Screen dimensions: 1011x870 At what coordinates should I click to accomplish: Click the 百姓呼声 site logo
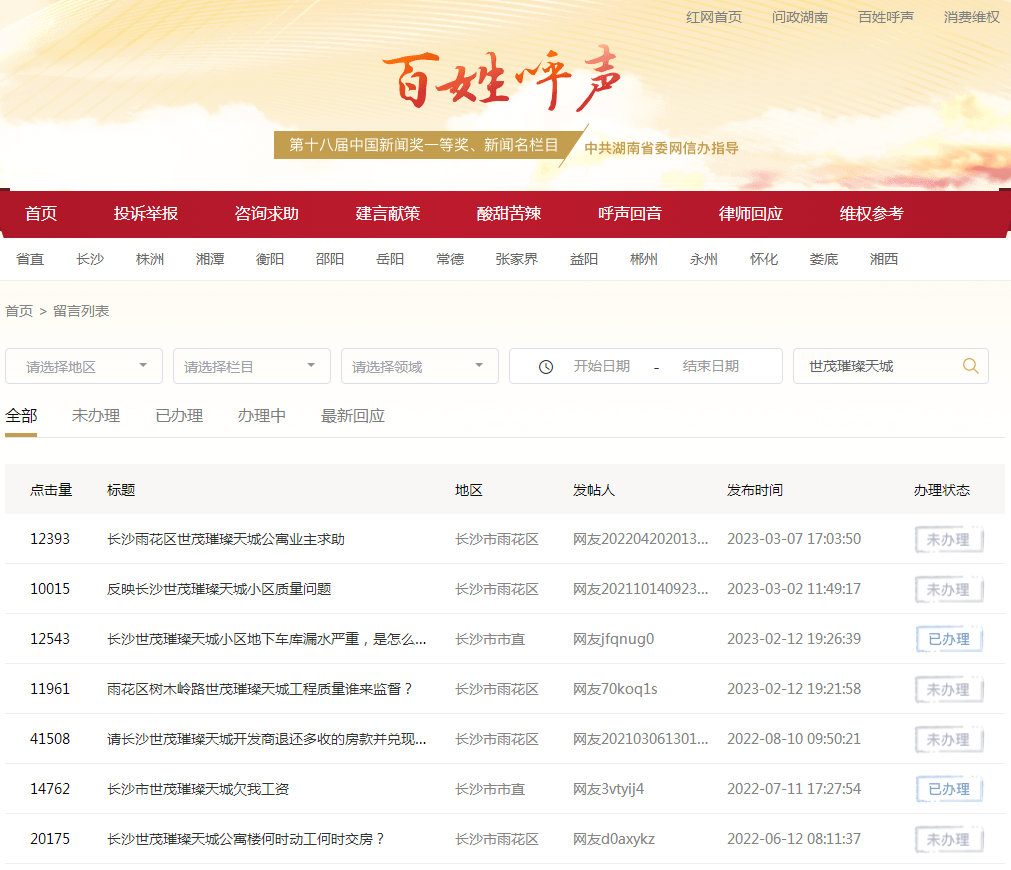coord(501,78)
